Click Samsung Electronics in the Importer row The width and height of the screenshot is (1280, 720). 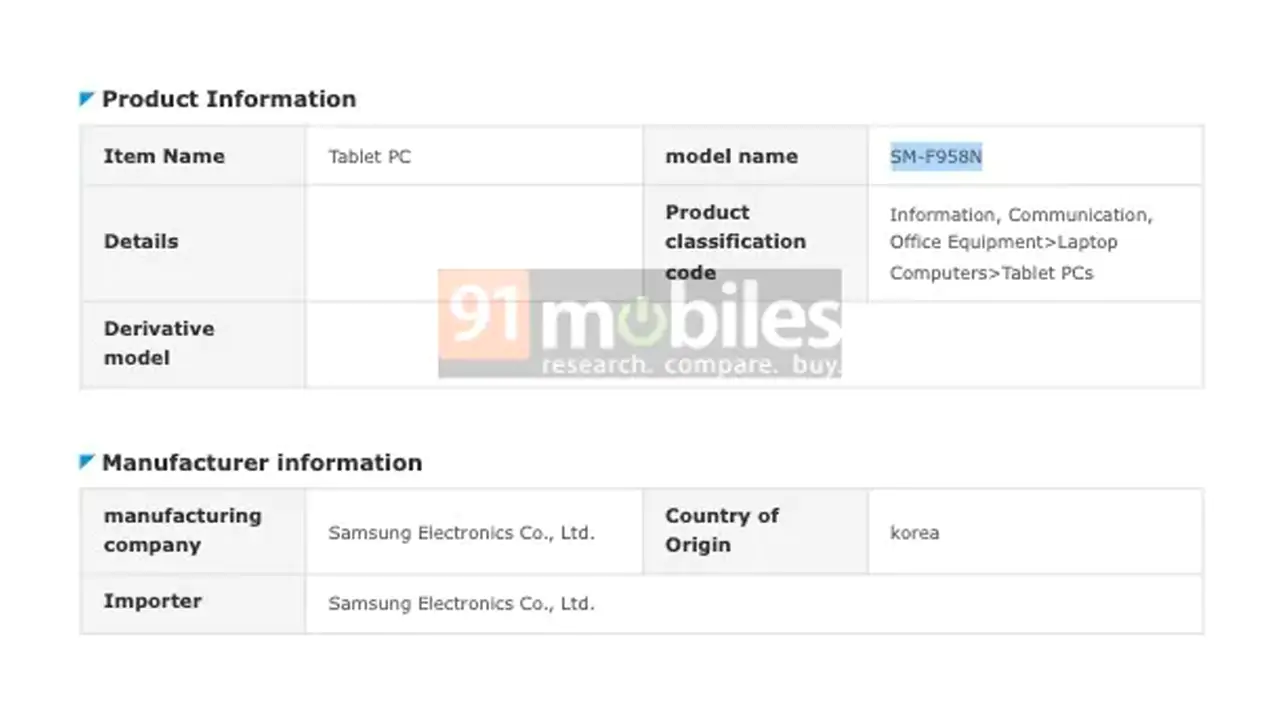461,603
